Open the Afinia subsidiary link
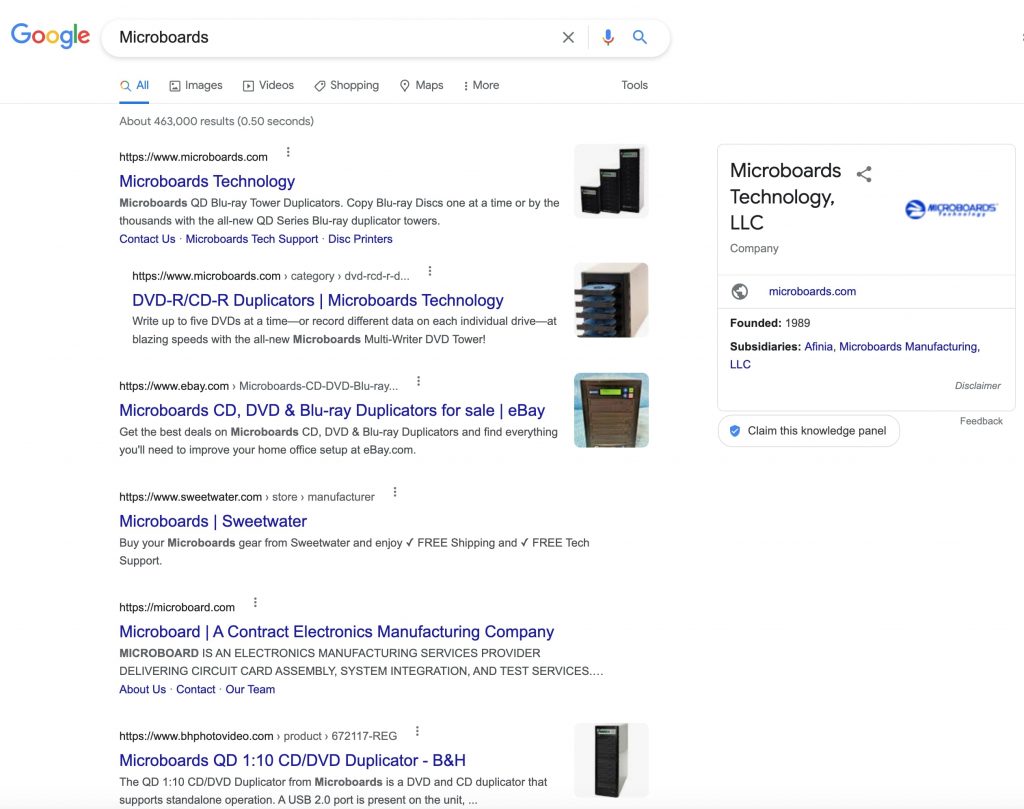Viewport: 1024px width, 809px height. 818,347
